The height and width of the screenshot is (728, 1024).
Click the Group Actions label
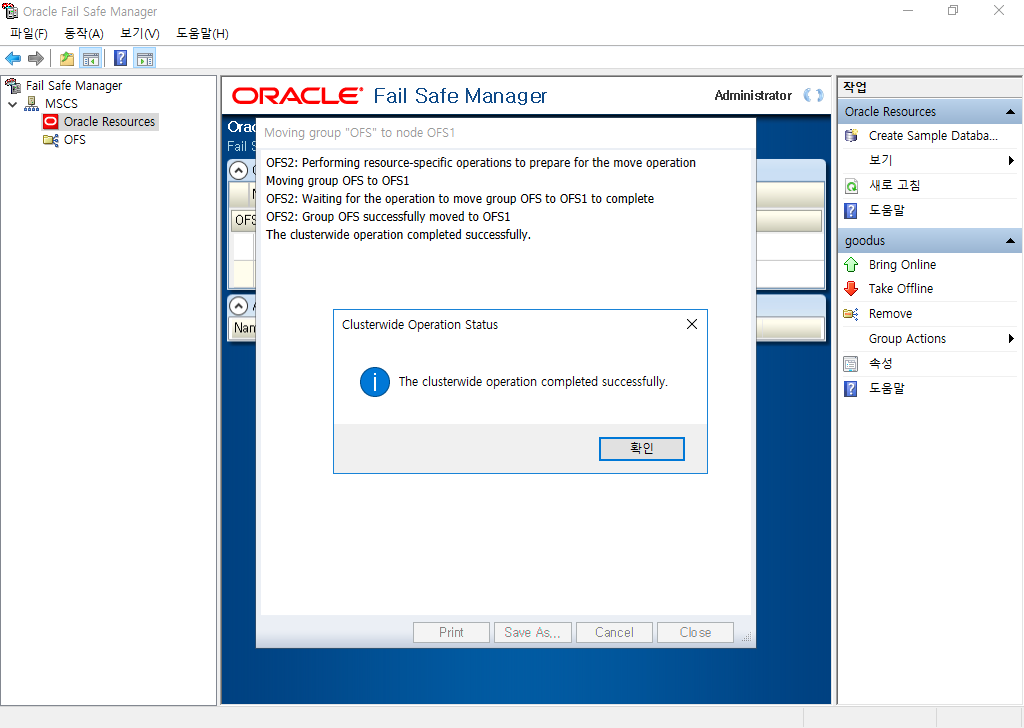click(x=907, y=339)
